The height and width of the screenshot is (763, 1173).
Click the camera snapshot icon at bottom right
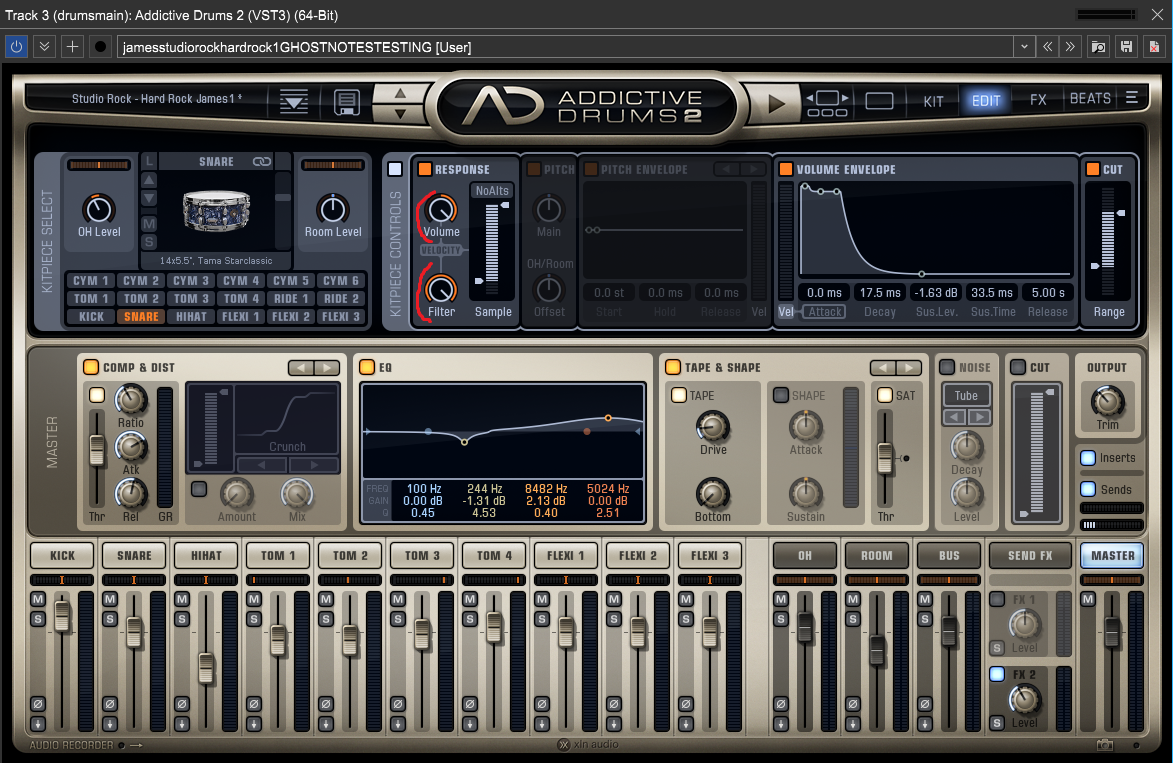pyautogui.click(x=1104, y=745)
